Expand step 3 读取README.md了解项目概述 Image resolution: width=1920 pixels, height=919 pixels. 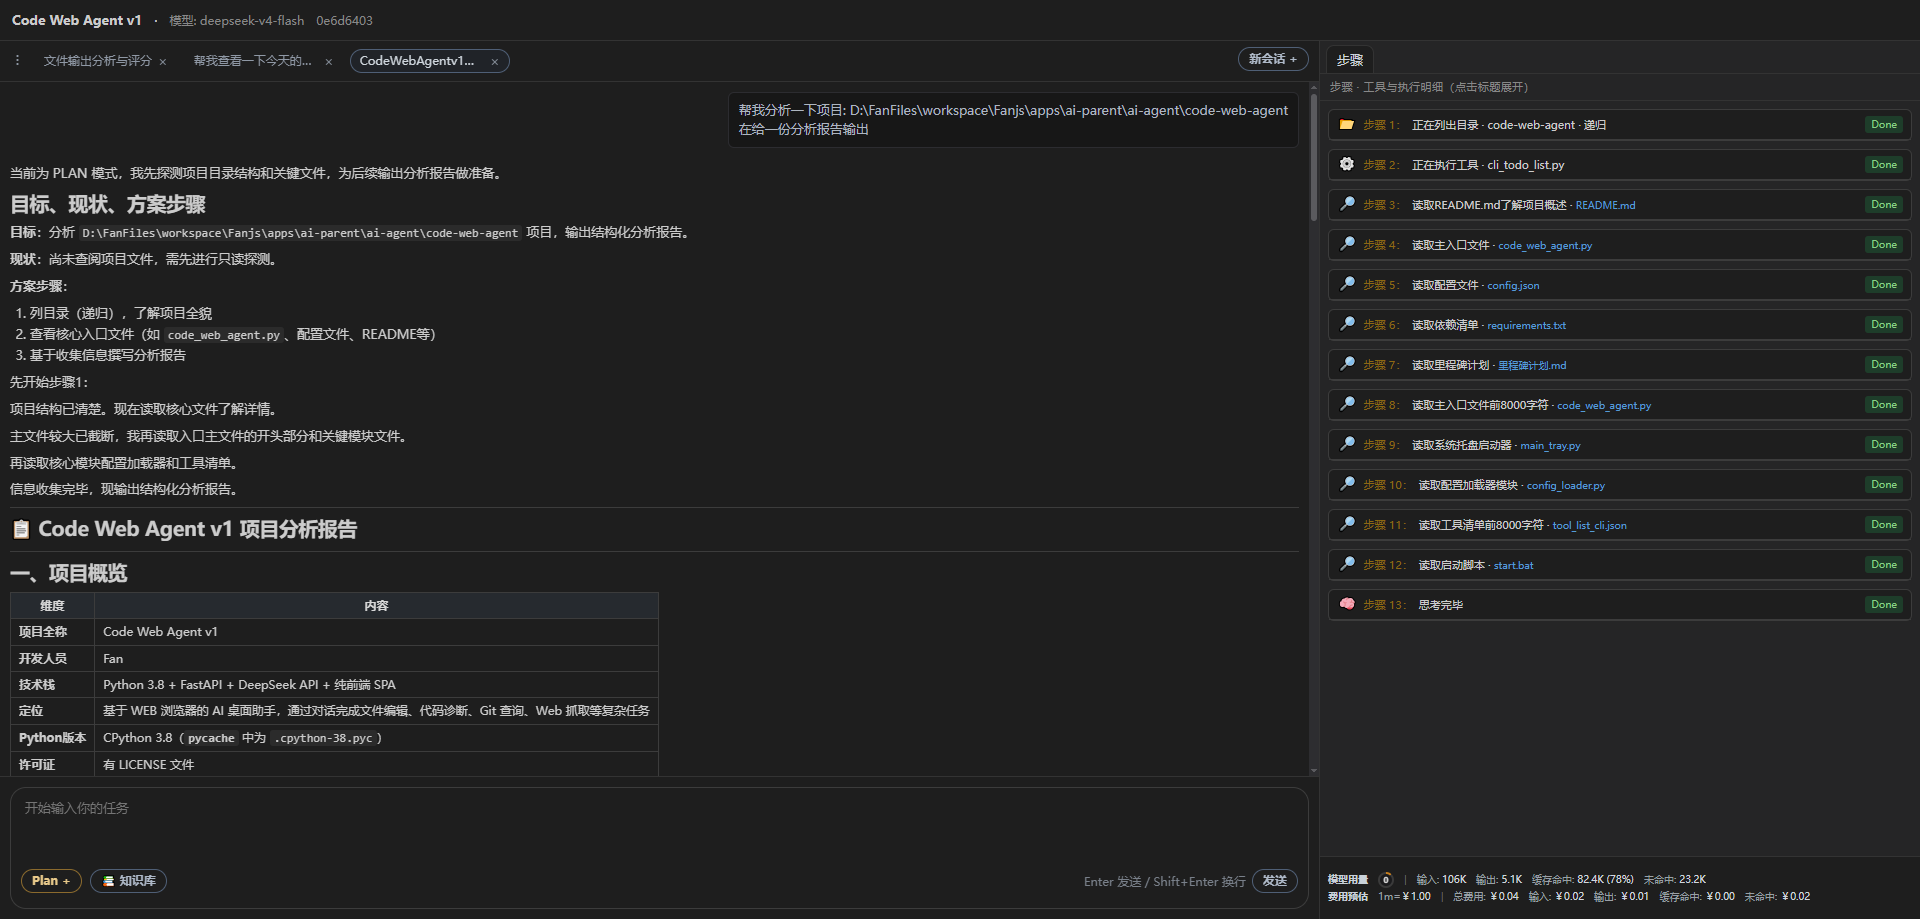1489,205
